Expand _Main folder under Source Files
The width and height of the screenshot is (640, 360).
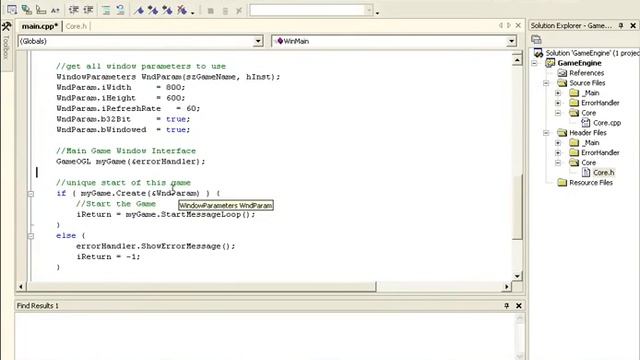(x=558, y=93)
